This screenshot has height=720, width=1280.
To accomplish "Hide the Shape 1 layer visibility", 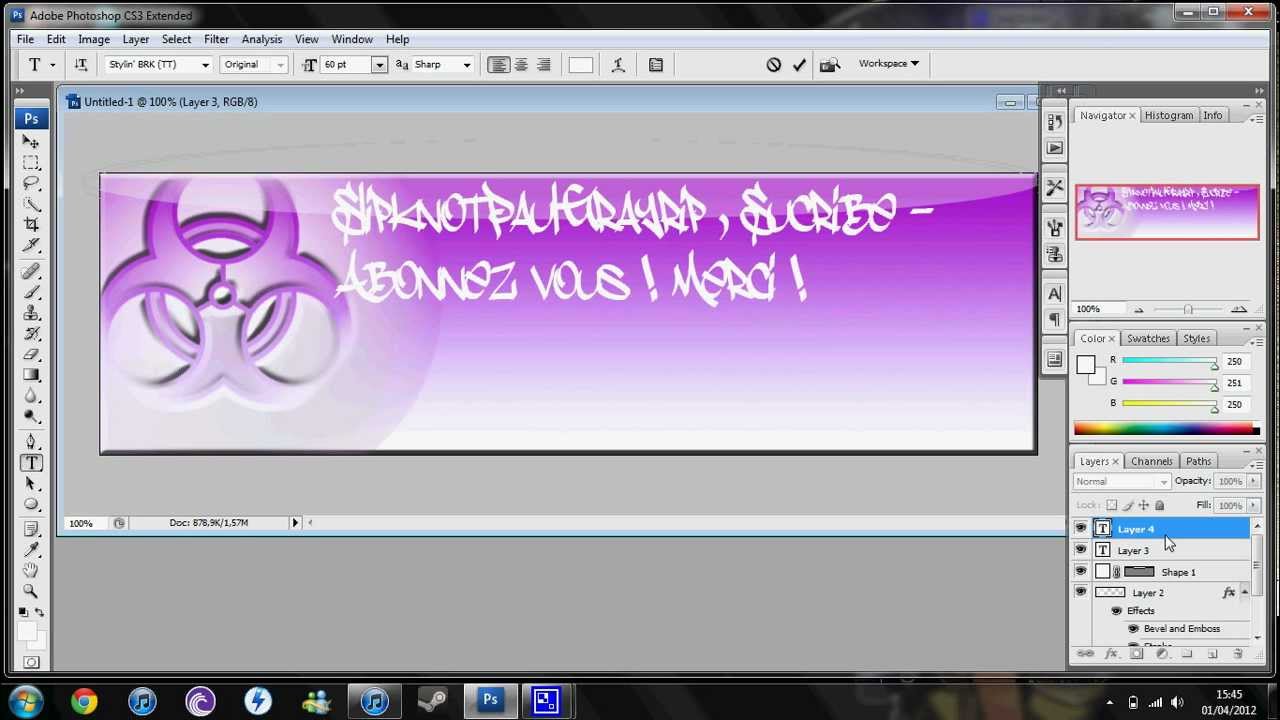I will [x=1080, y=572].
